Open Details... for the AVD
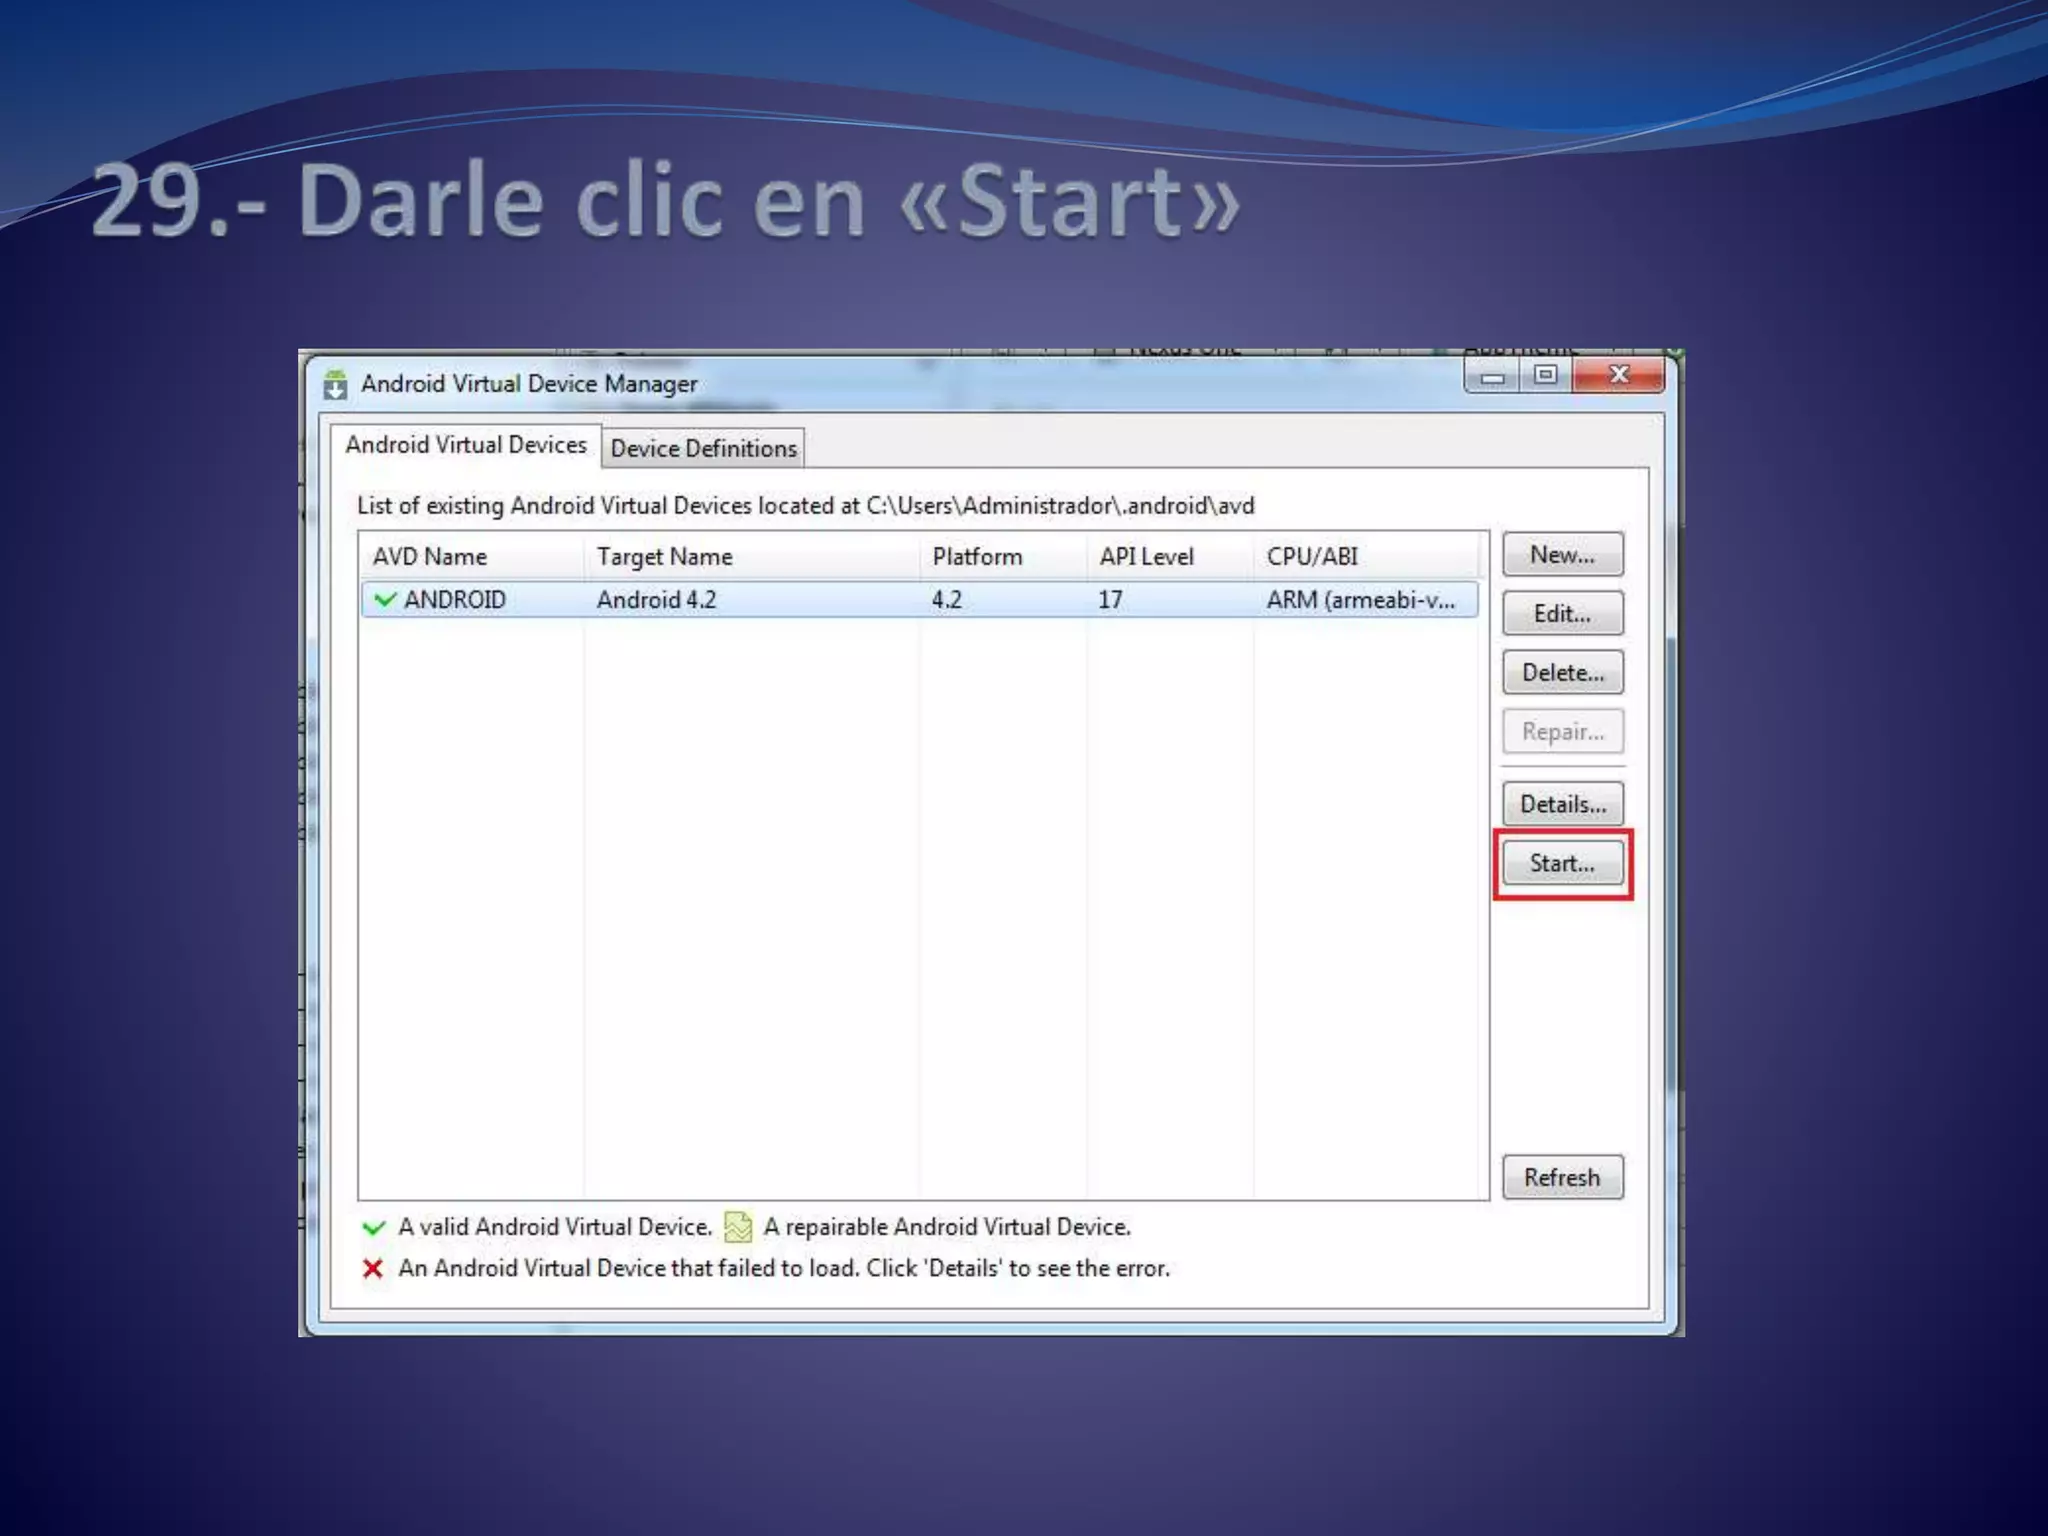The image size is (2048, 1536). [x=1562, y=804]
